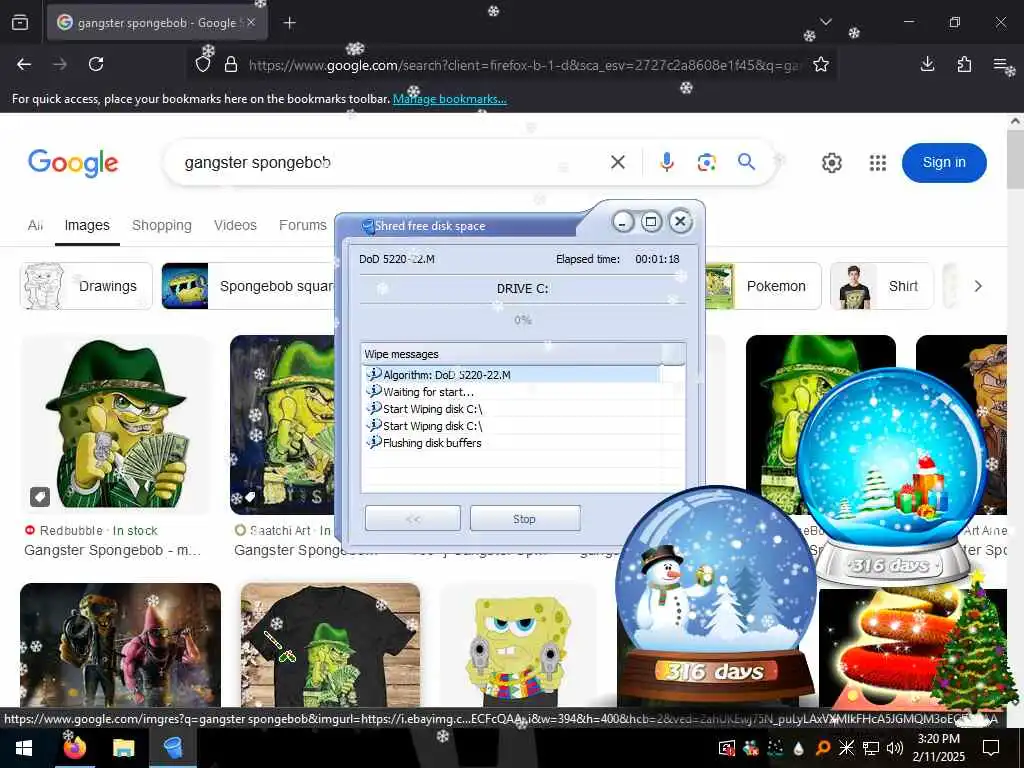Open the Spongebob and Patrick gangsters image
This screenshot has width=1024, height=768.
pos(121,645)
